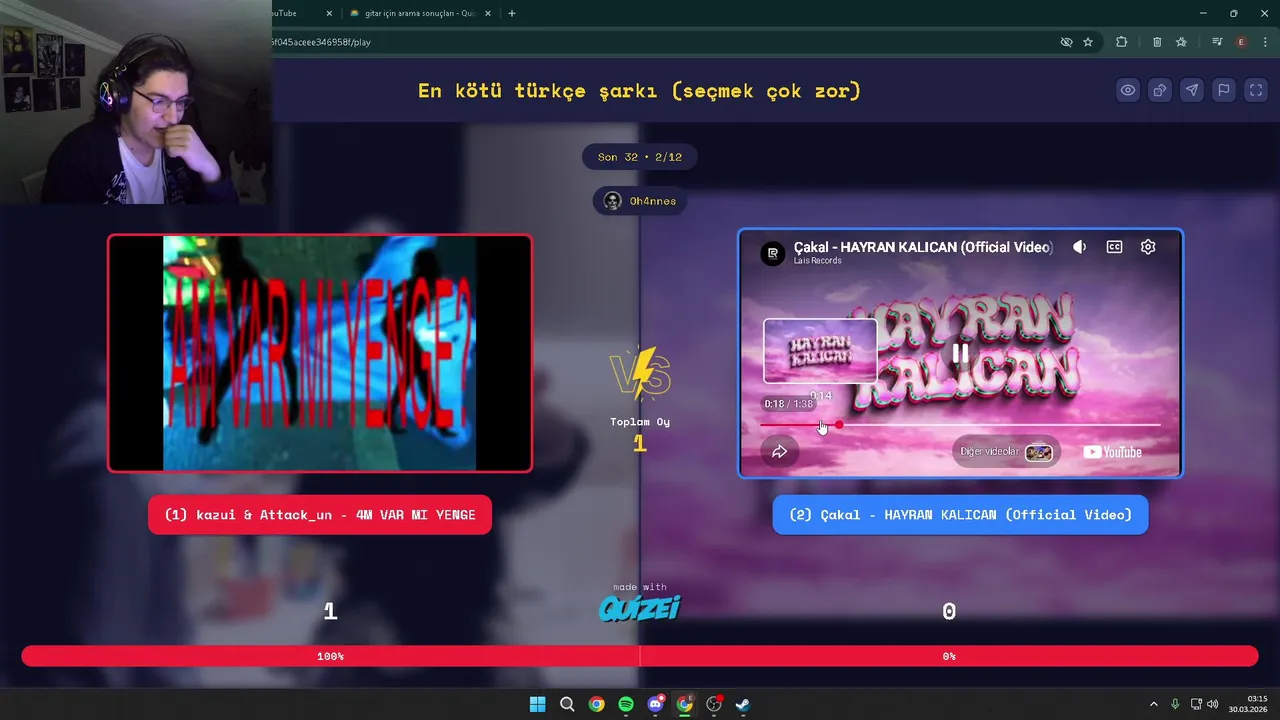The image size is (1280, 720).
Task: Open Steam from the taskbar
Action: tap(743, 704)
